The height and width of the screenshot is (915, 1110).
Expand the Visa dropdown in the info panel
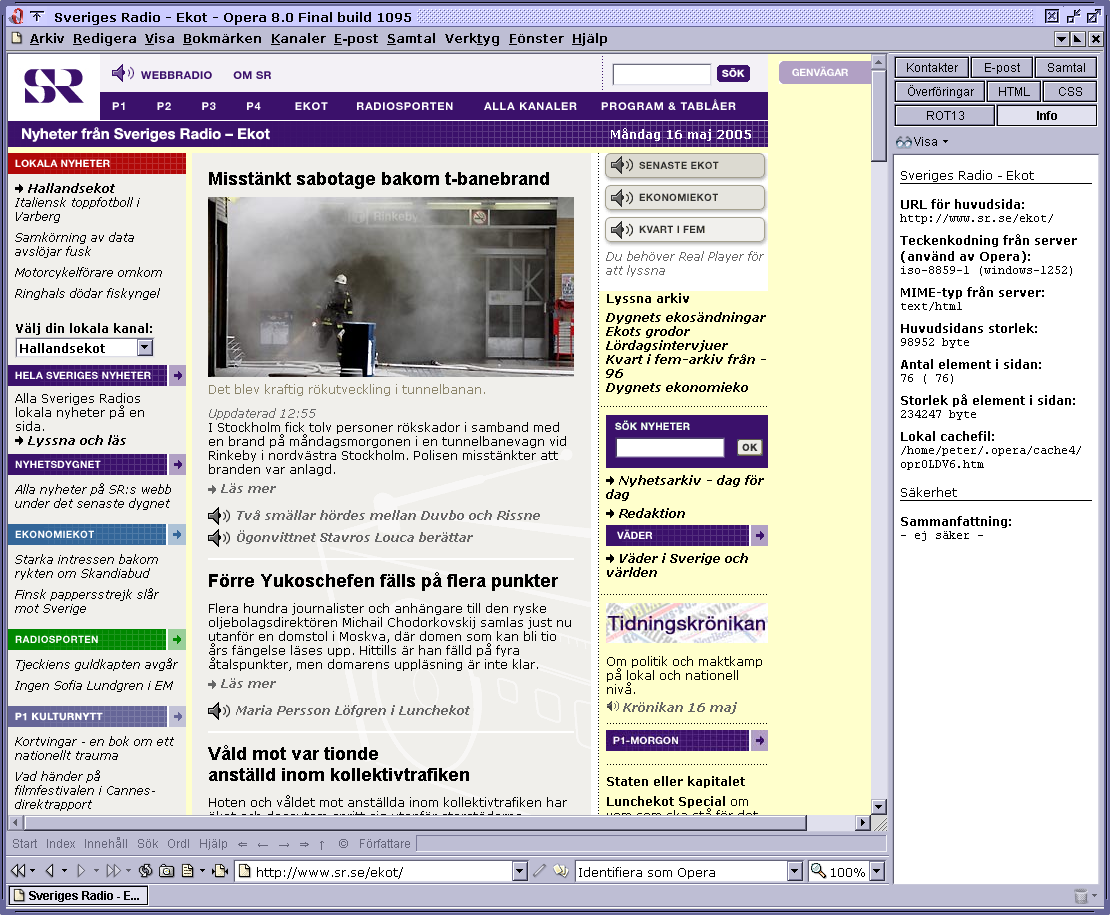924,142
